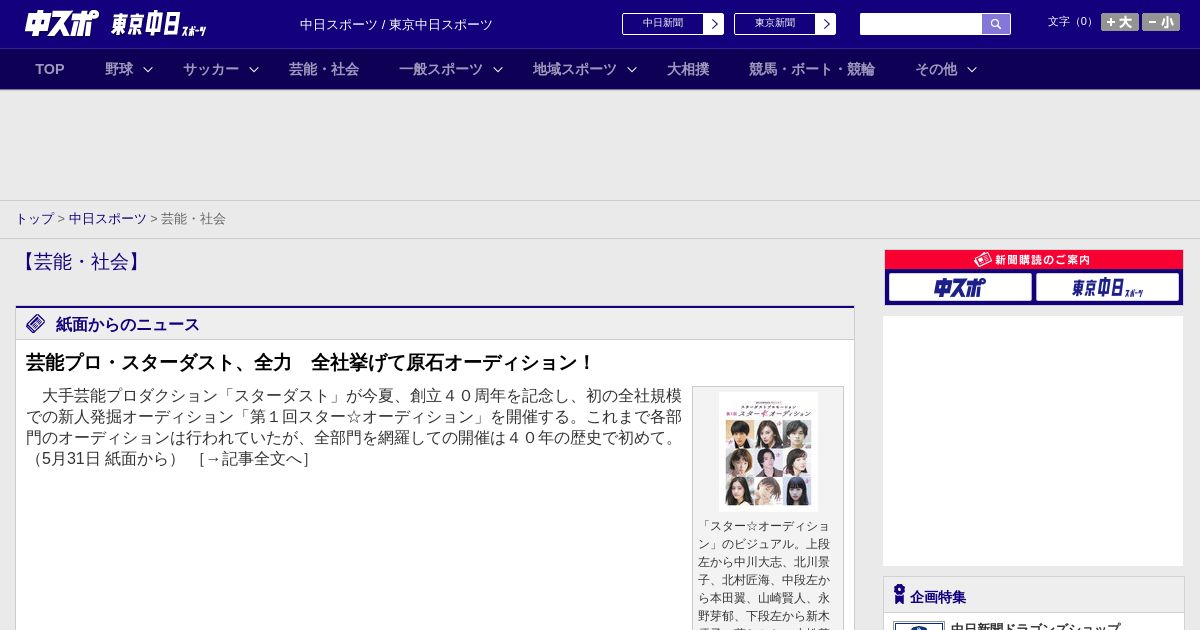
Task: Follow the 記事全文へ link
Action: [x=254, y=459]
